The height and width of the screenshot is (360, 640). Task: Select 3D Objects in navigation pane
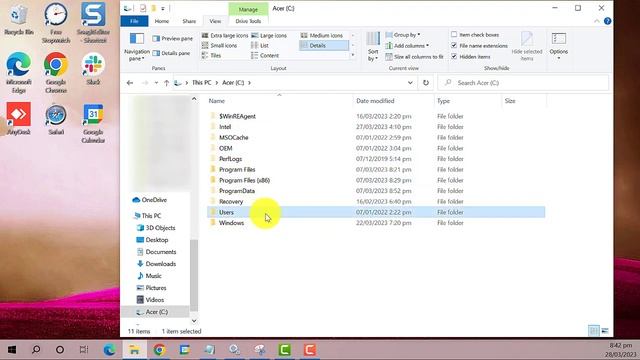[x=160, y=228]
